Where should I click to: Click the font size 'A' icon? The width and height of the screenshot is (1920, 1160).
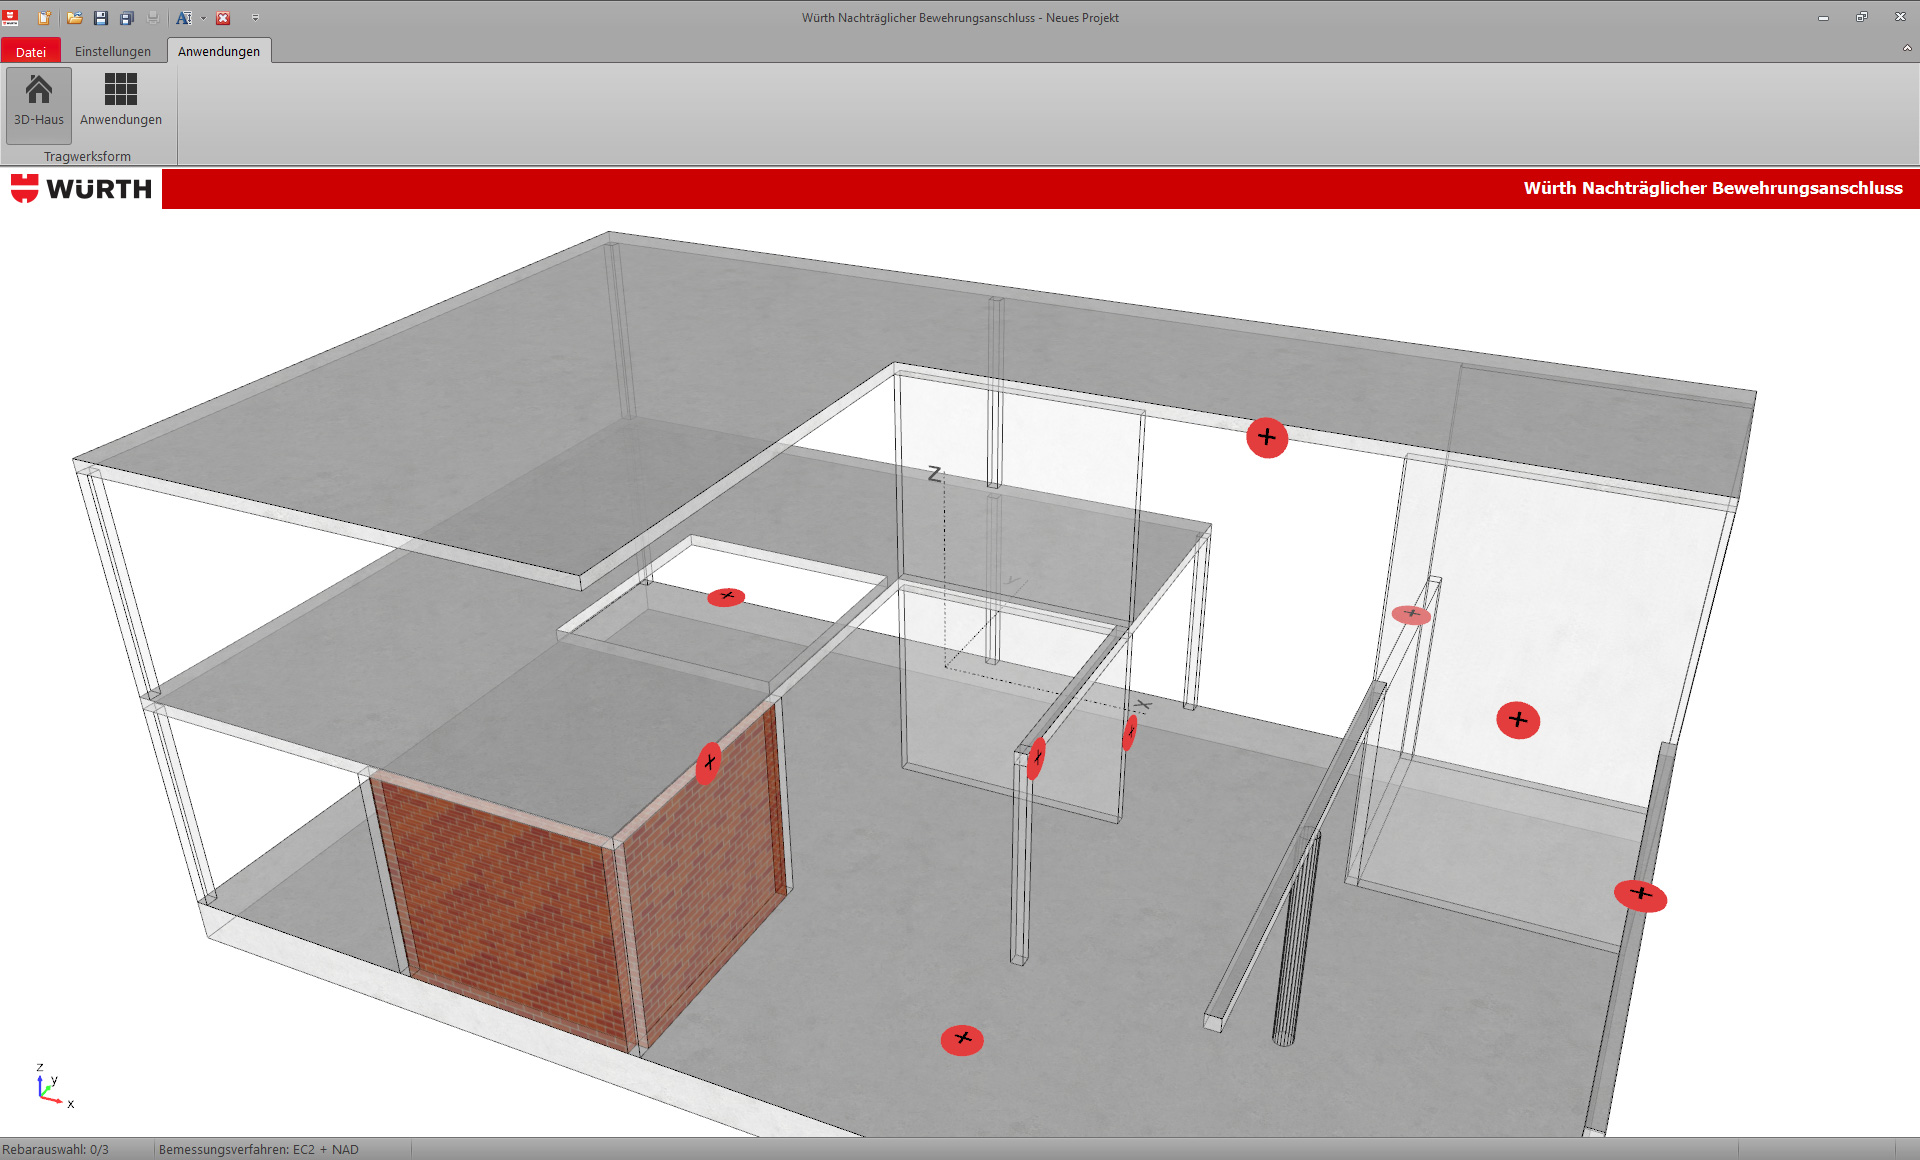[184, 18]
